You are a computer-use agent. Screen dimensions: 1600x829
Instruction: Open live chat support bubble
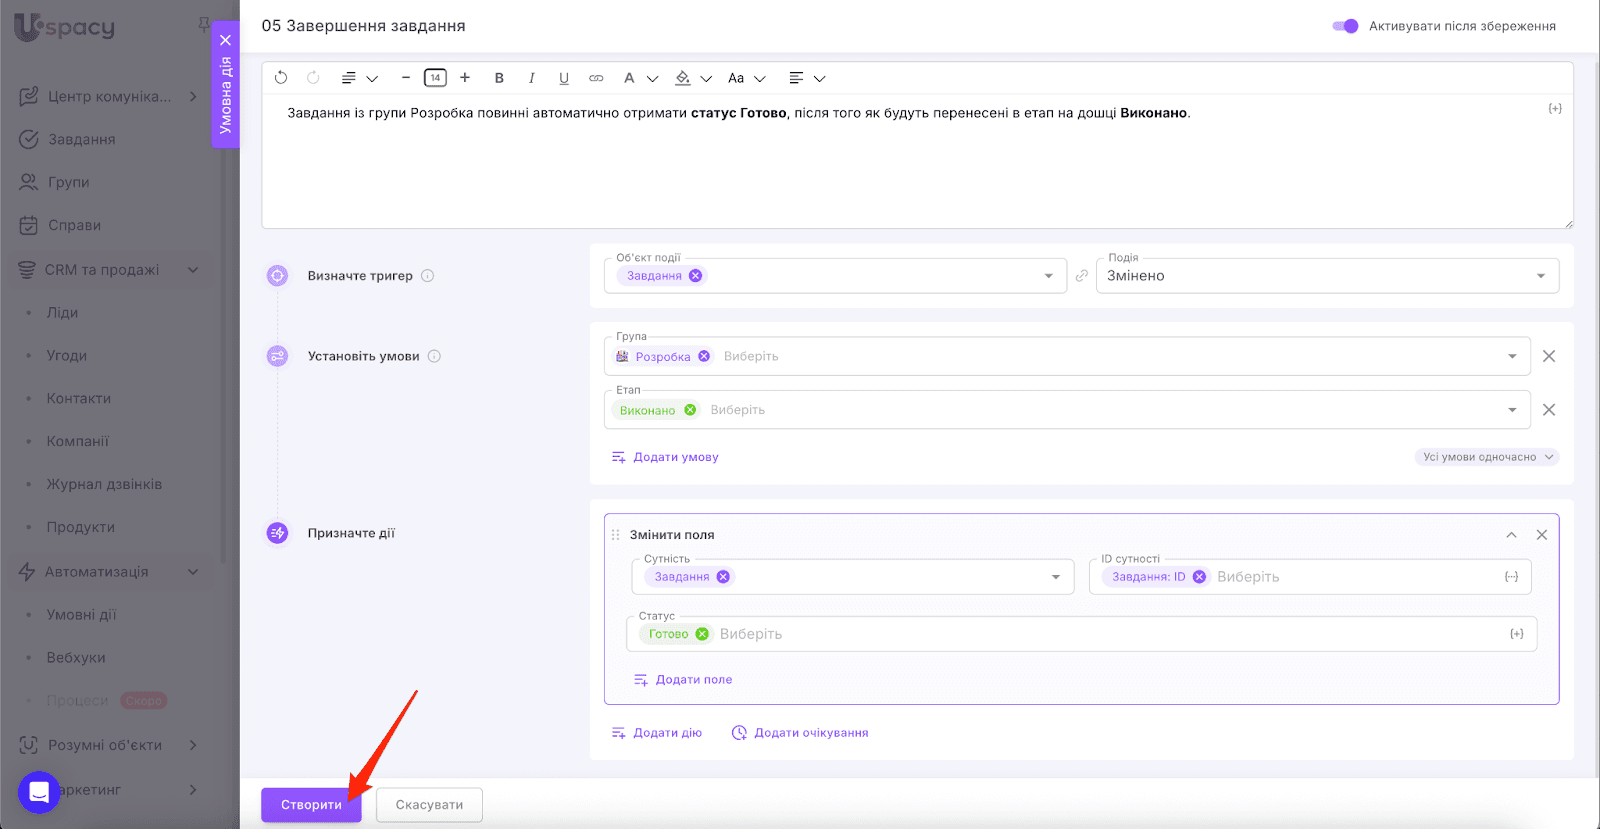click(x=39, y=793)
